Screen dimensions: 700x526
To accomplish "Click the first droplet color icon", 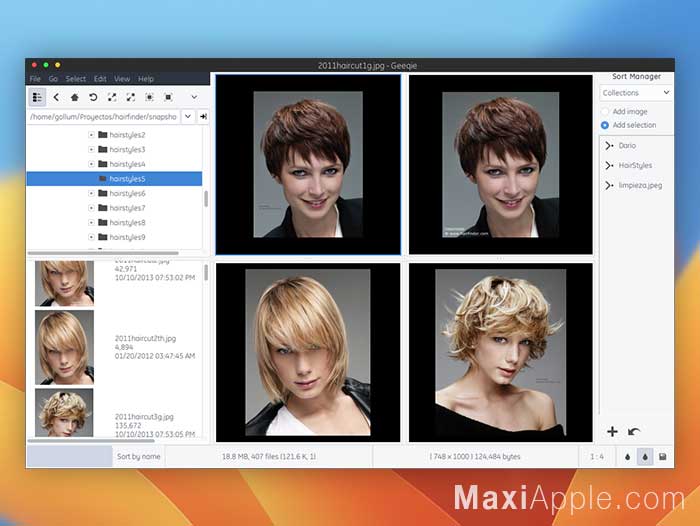I will point(628,456).
